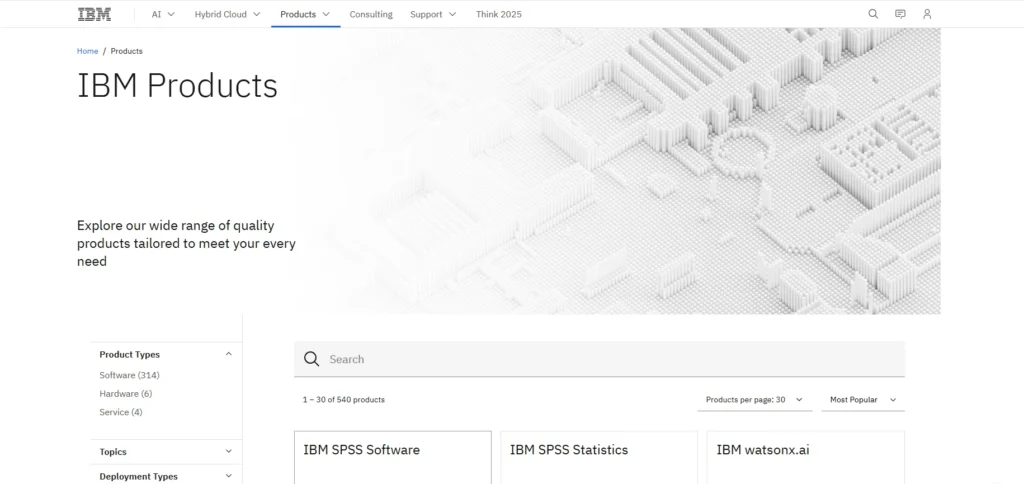Open the site search magnifier icon in header
The width and height of the screenshot is (1024, 484).
point(873,14)
